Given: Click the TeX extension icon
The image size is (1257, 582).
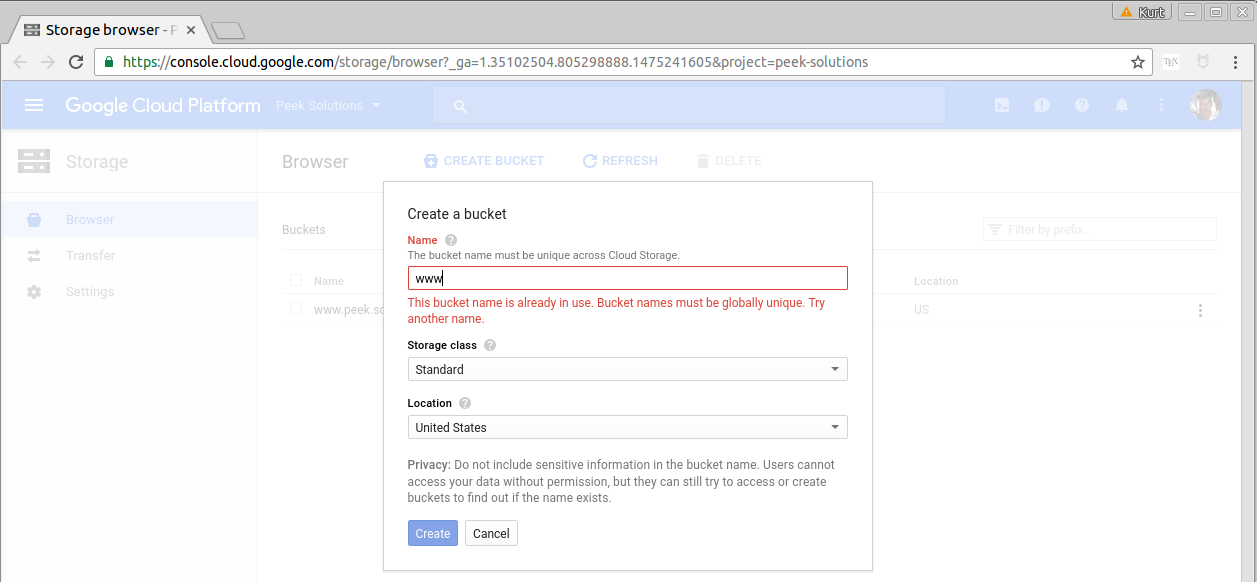Looking at the screenshot, I should pyautogui.click(x=1171, y=62).
